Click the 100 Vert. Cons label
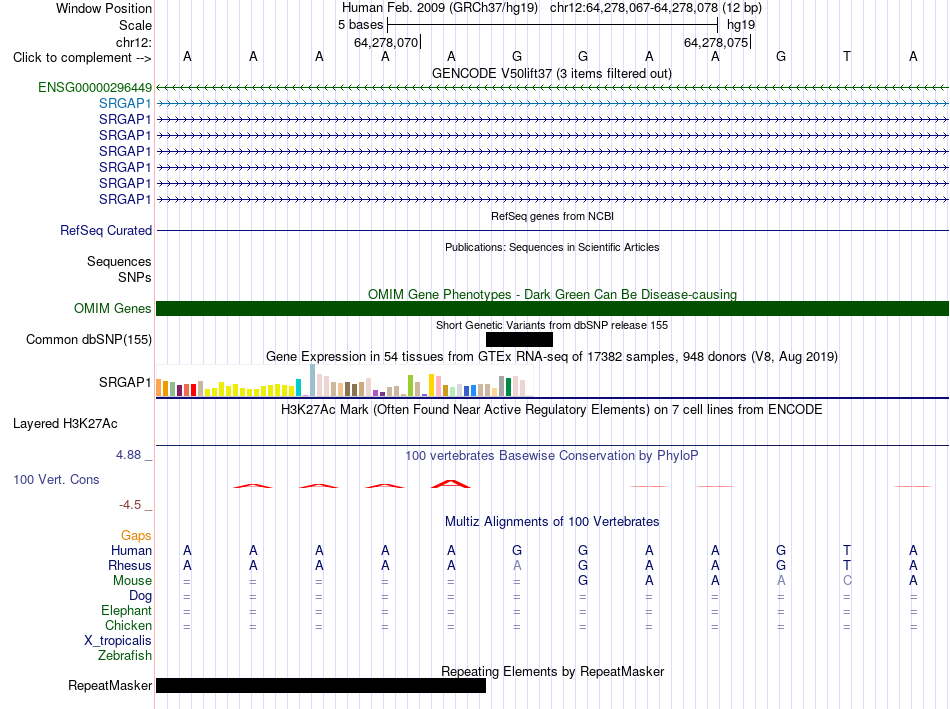Viewport: 950px width, 709px height. tap(56, 479)
